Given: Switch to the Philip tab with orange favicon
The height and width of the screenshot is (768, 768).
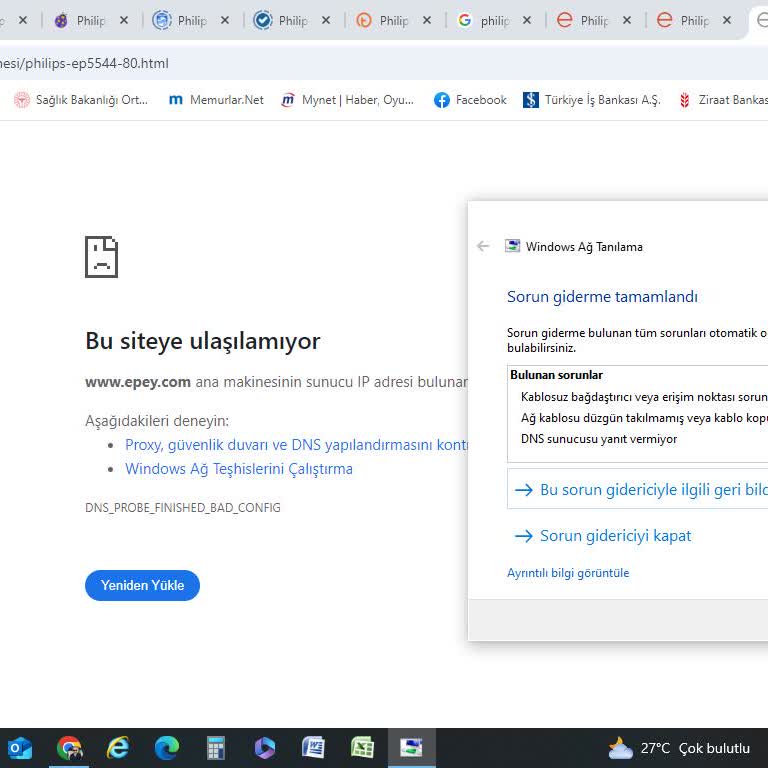Looking at the screenshot, I should pyautogui.click(x=393, y=21).
